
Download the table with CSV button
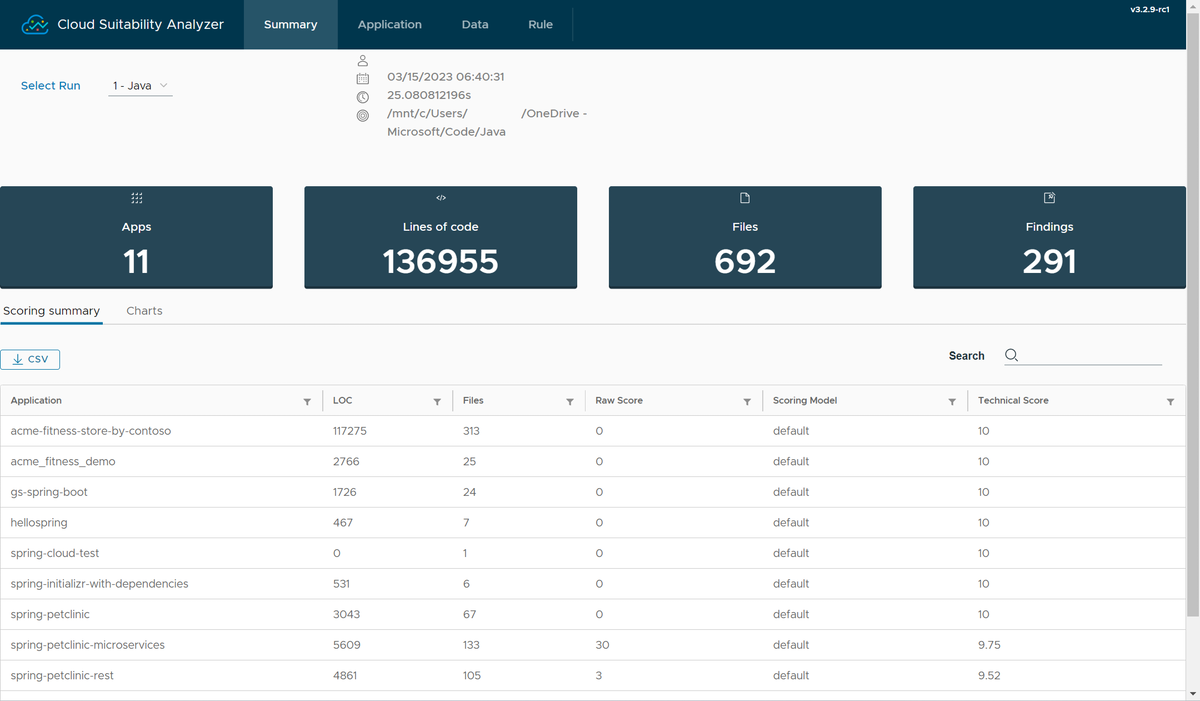31,360
